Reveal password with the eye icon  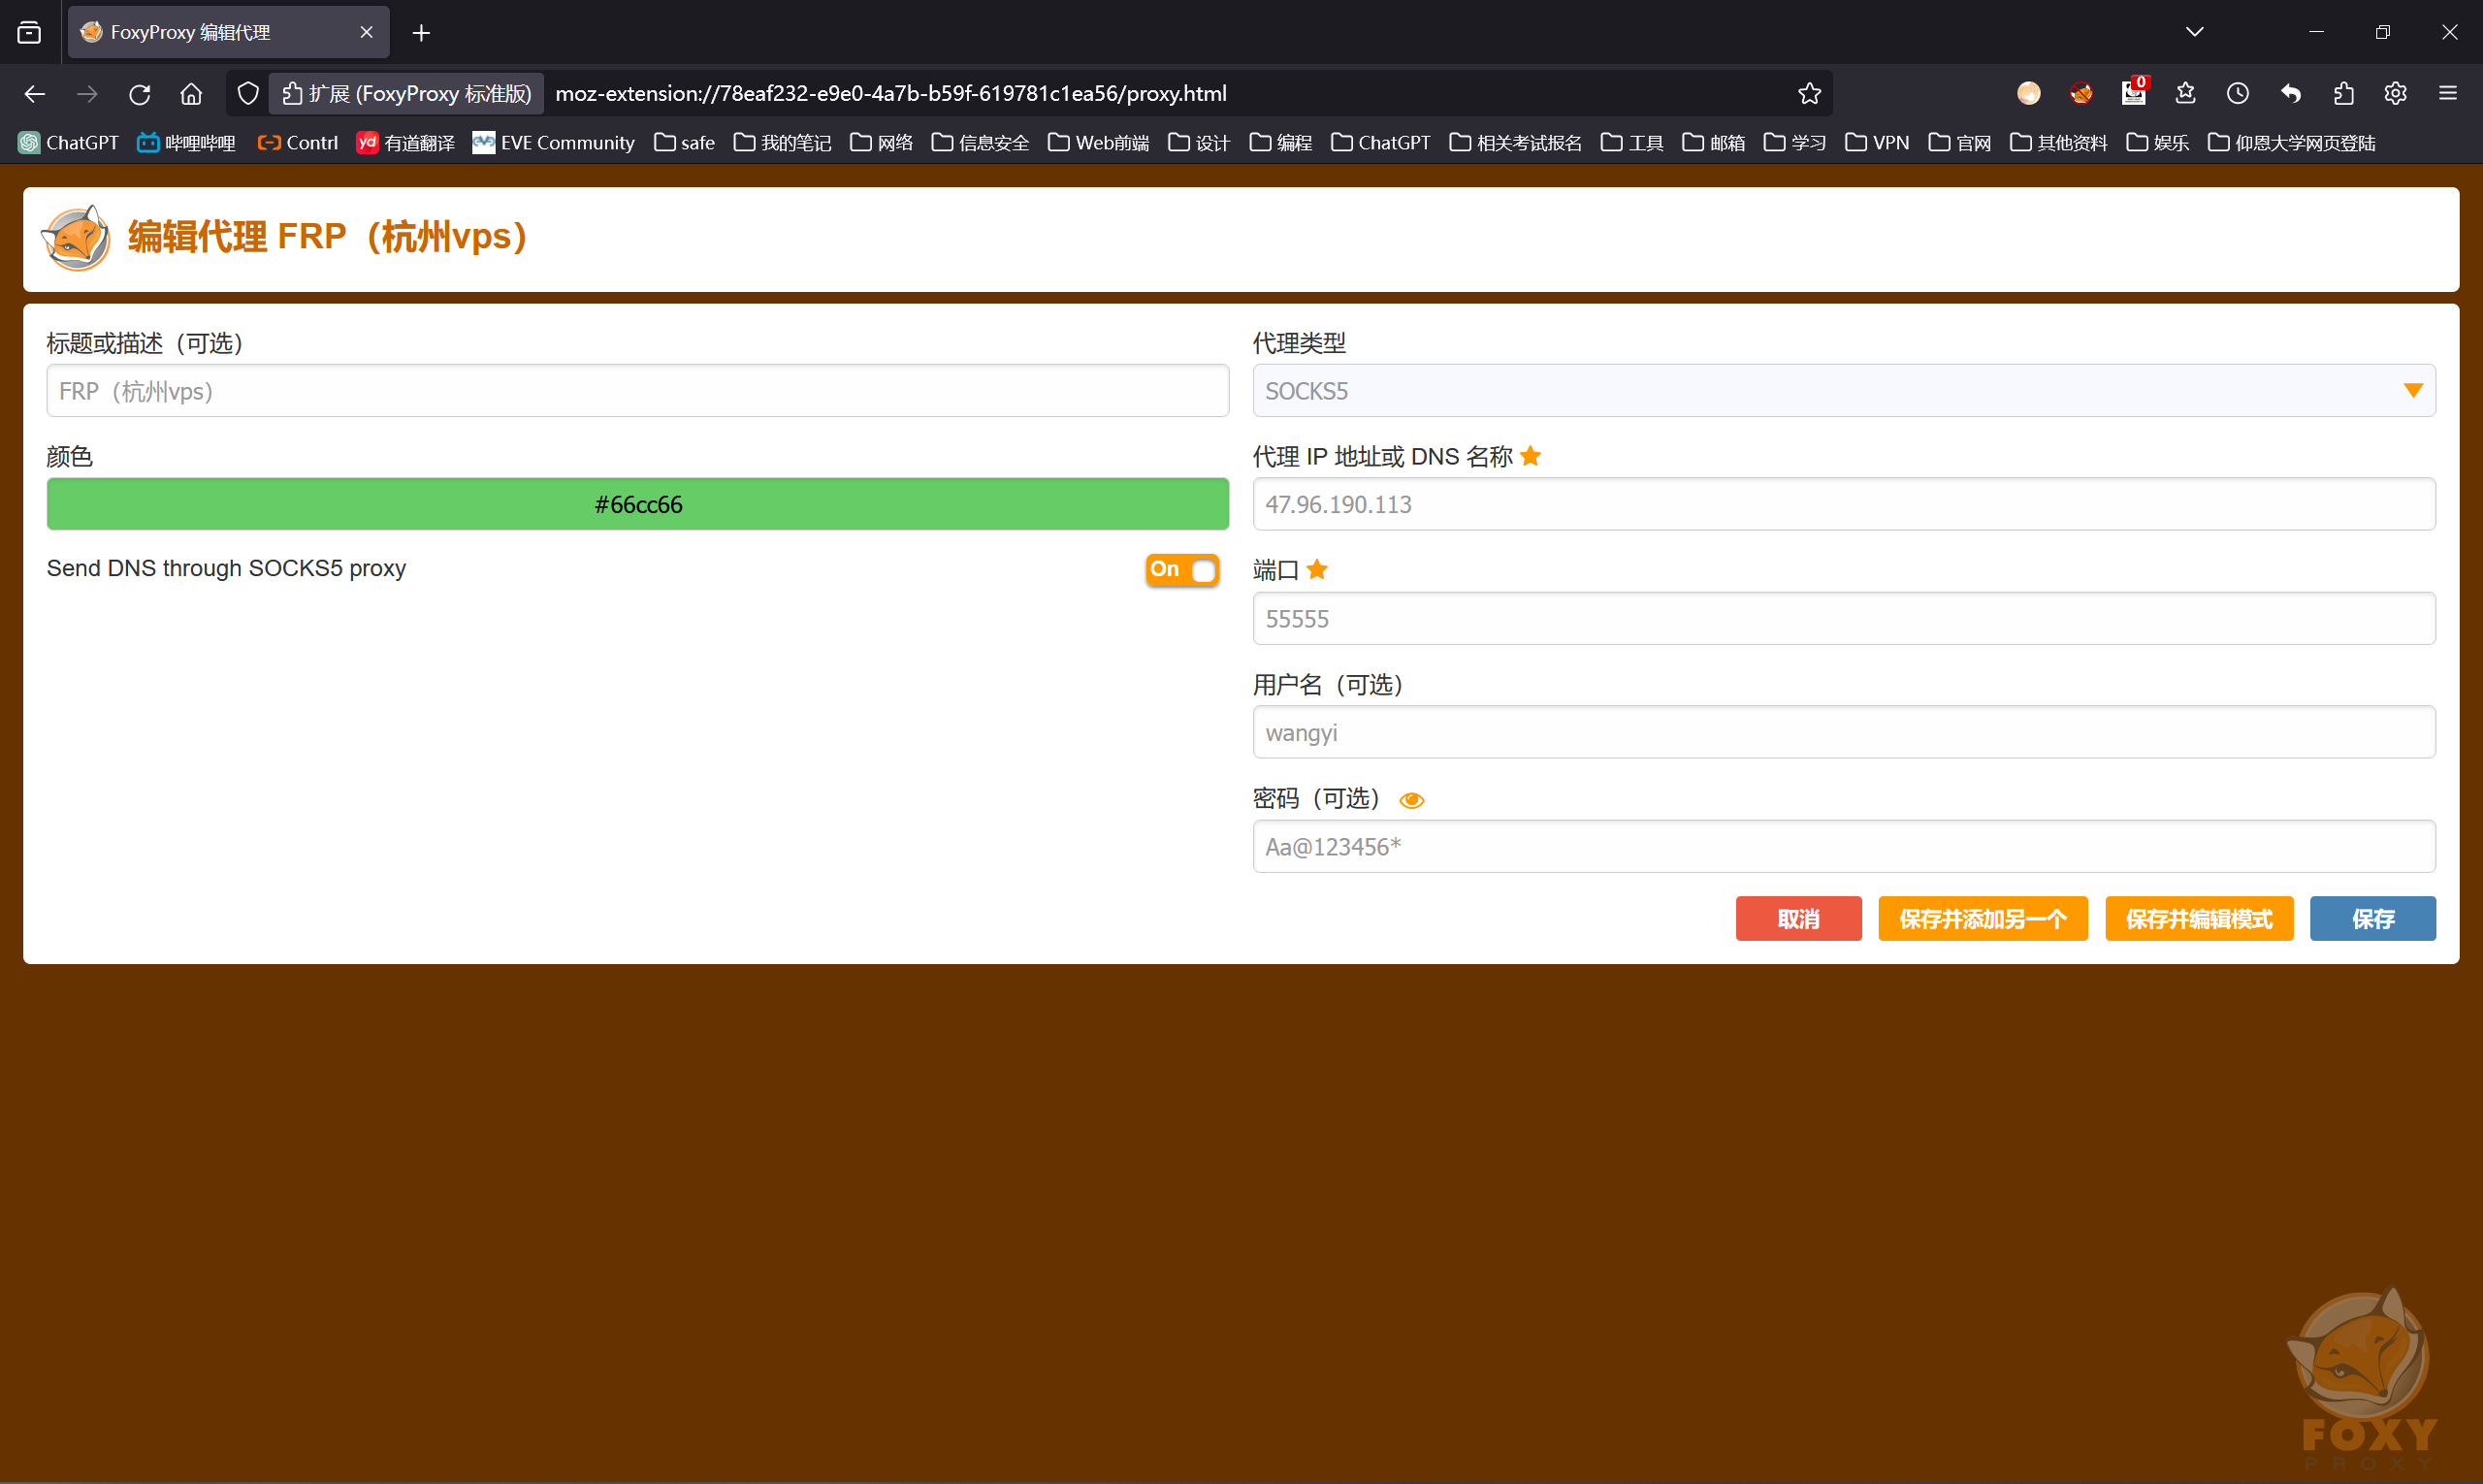click(x=1411, y=800)
